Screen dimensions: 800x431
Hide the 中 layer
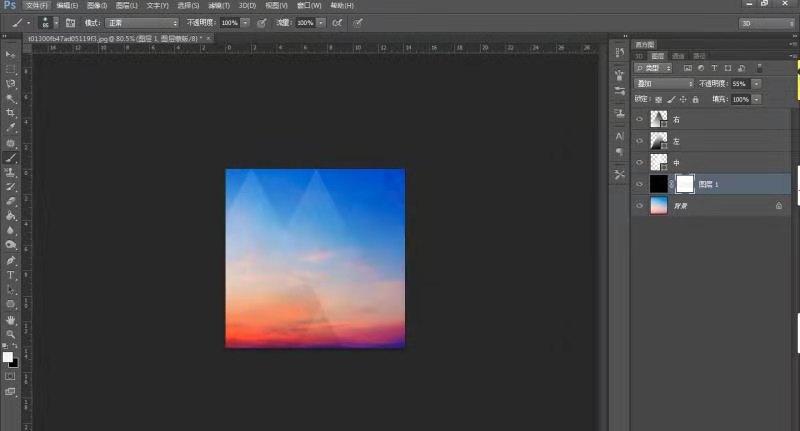tap(639, 163)
